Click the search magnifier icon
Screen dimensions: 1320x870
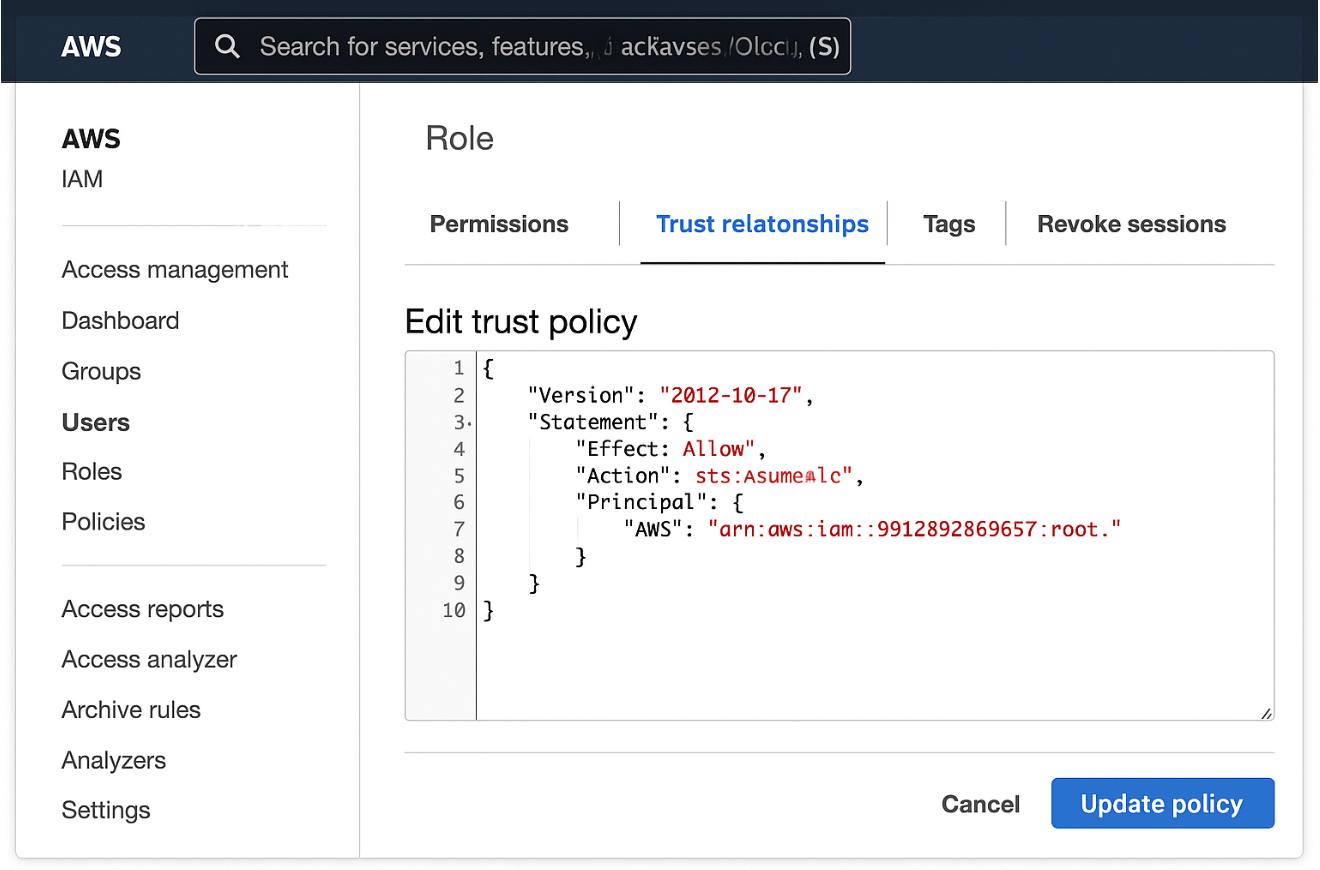click(x=227, y=46)
